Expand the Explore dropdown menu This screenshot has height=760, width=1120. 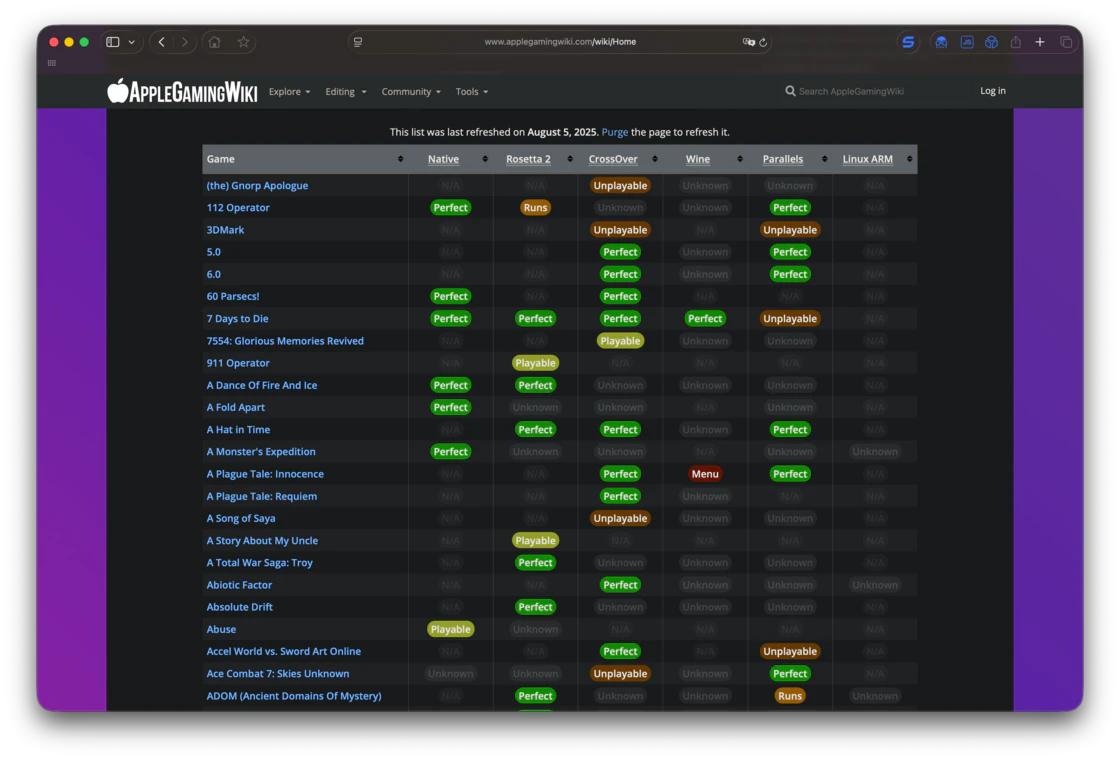(289, 92)
